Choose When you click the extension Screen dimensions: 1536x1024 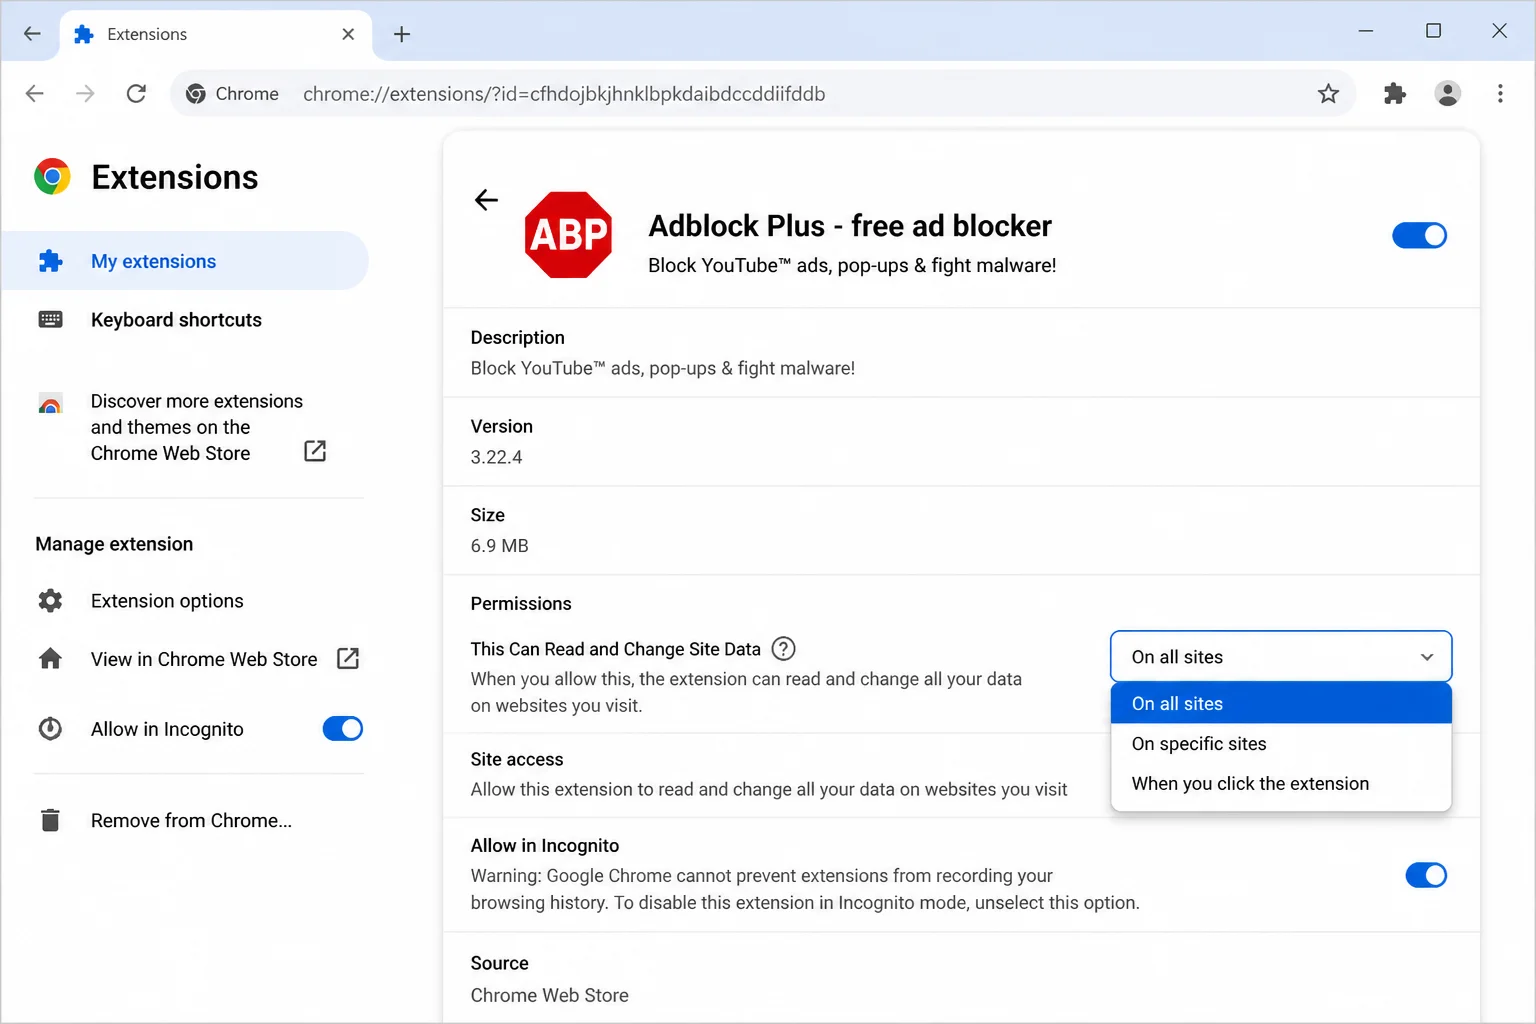(x=1280, y=784)
